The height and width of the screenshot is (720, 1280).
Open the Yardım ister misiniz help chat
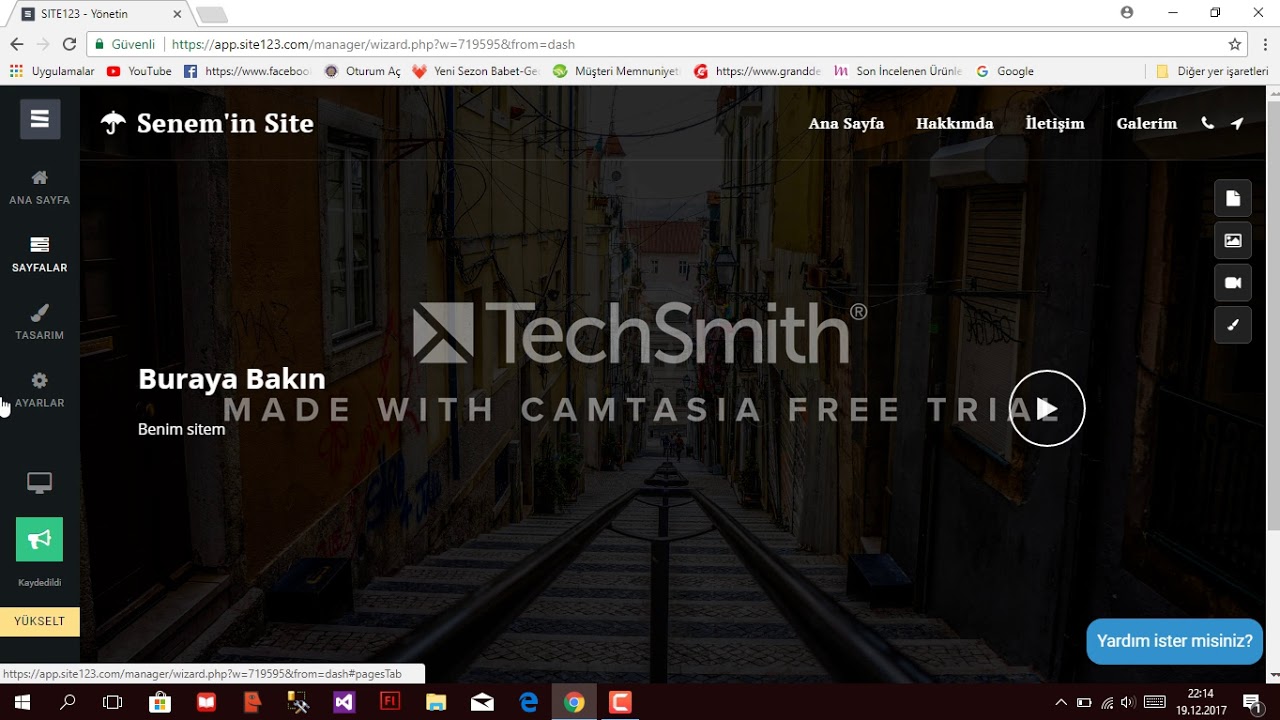click(1175, 641)
